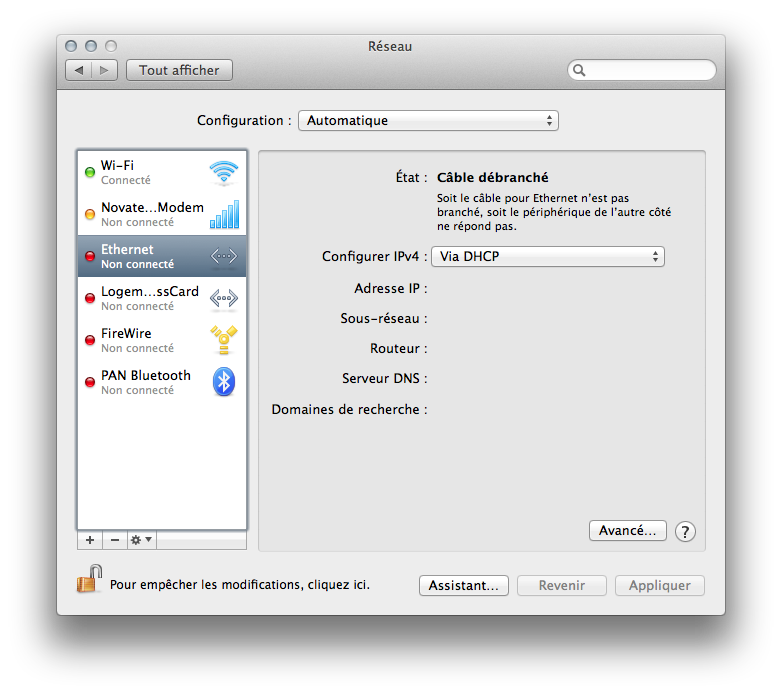Image resolution: width=782 pixels, height=694 pixels.
Task: Click the Avancé... button
Action: [x=627, y=531]
